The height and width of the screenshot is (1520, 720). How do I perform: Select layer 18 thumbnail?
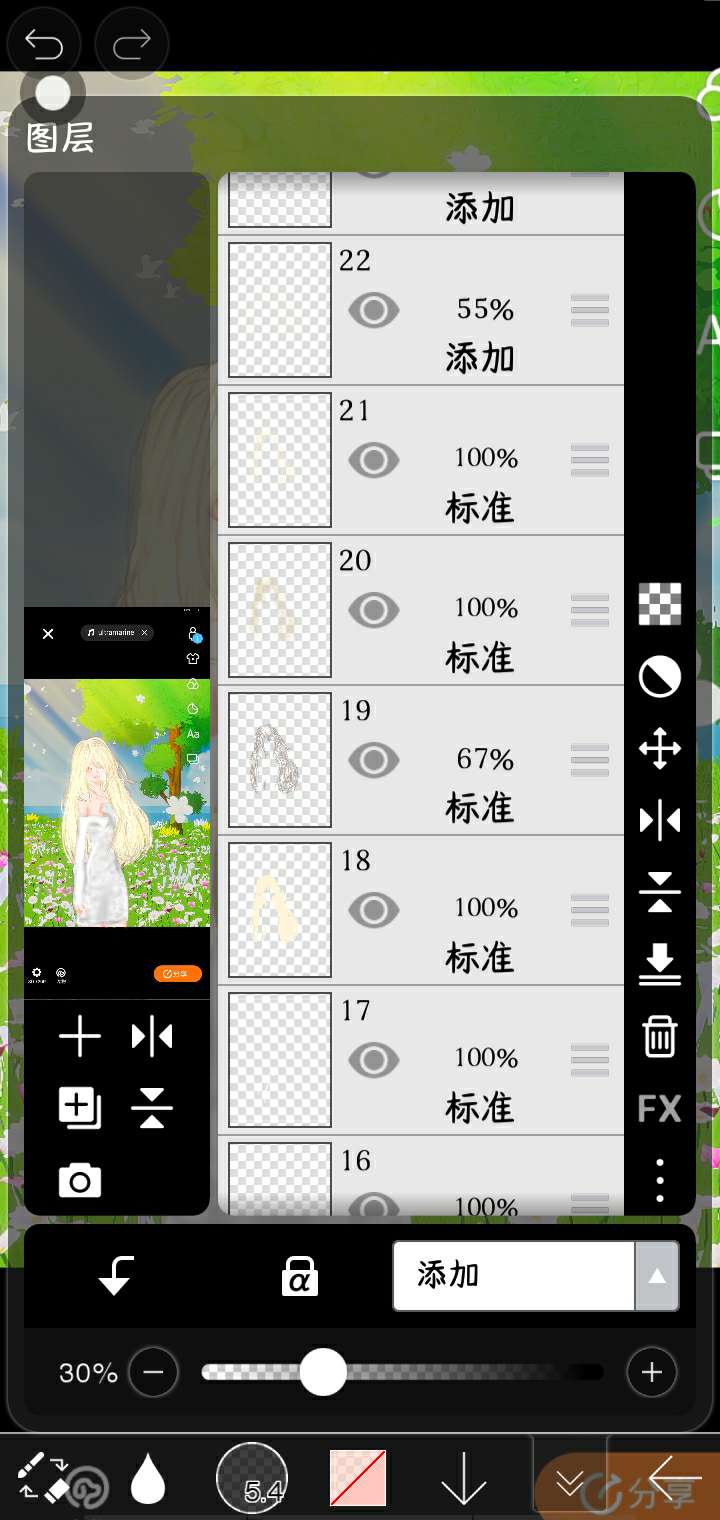point(280,910)
